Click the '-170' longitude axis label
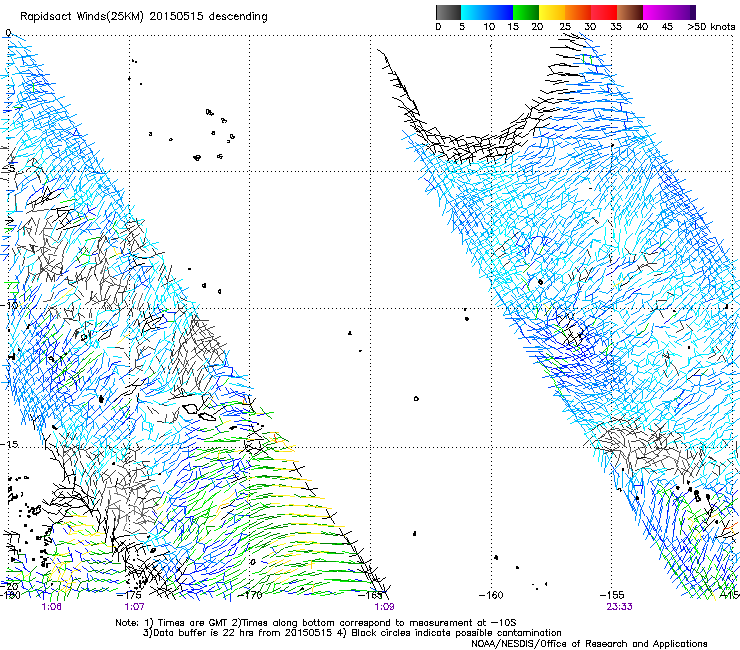Image resolution: width=740 pixels, height=650 pixels. (x=250, y=595)
